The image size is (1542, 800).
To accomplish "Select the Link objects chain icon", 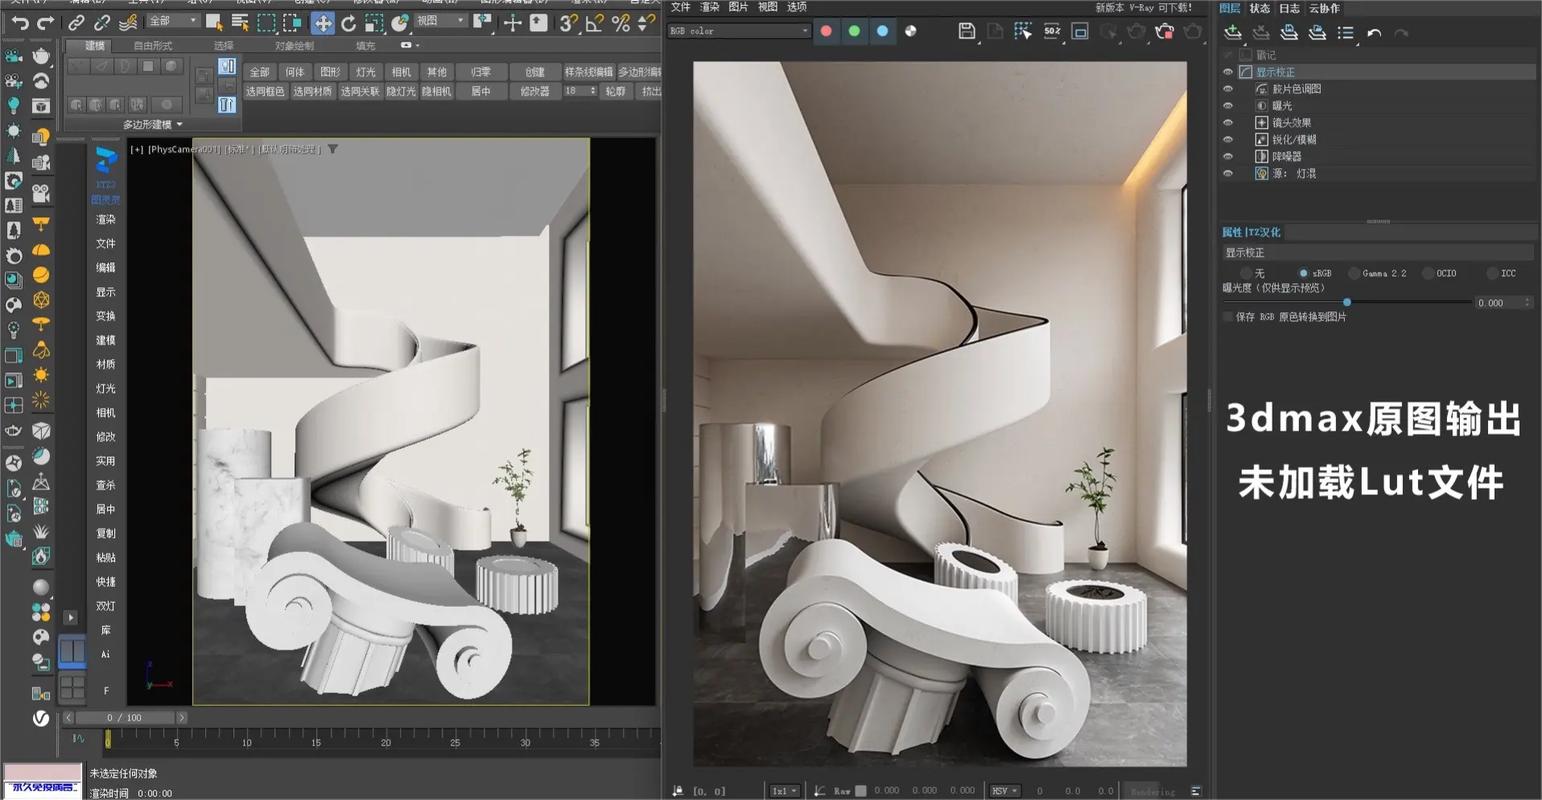I will pyautogui.click(x=77, y=23).
